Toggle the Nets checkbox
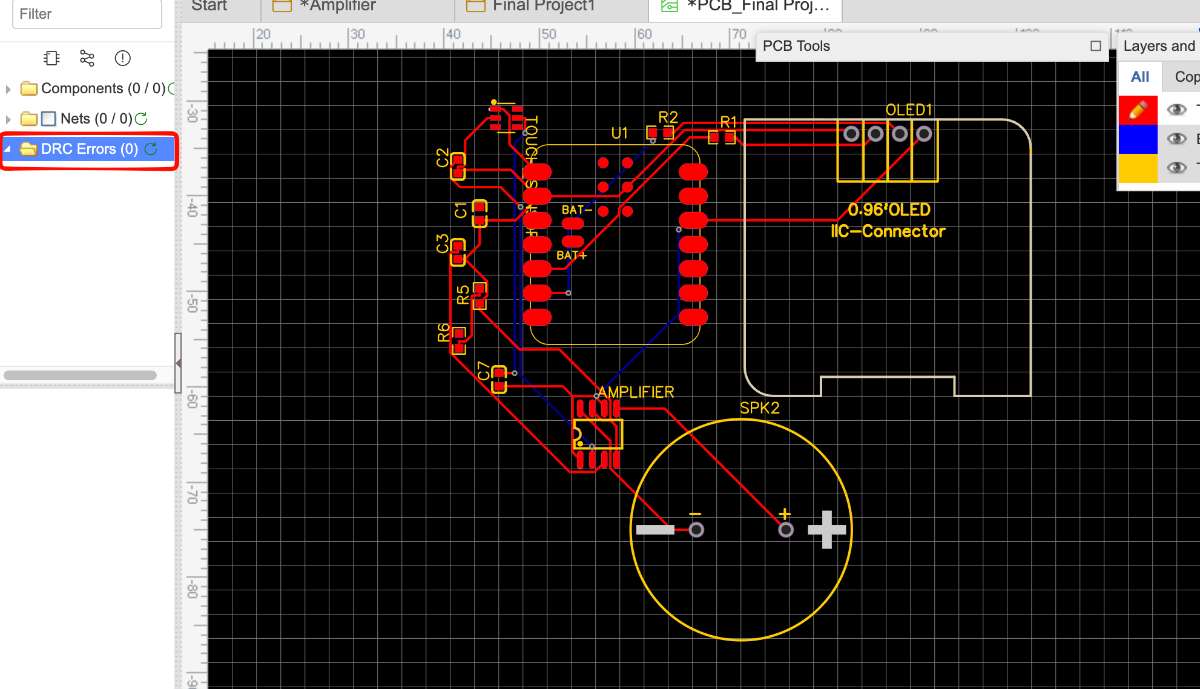The height and width of the screenshot is (689, 1200). (48, 119)
